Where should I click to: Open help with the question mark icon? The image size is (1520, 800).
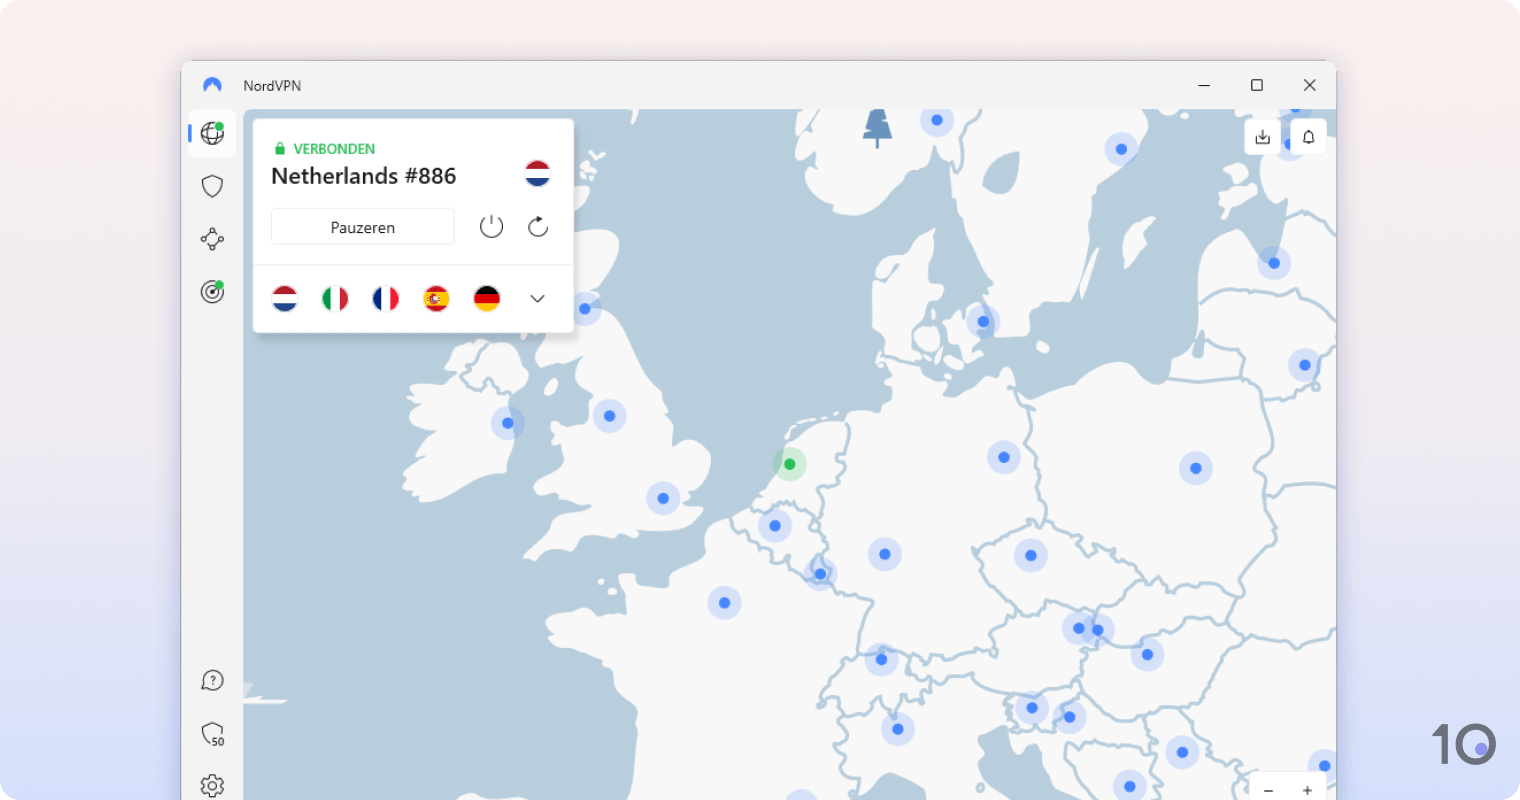[x=211, y=680]
